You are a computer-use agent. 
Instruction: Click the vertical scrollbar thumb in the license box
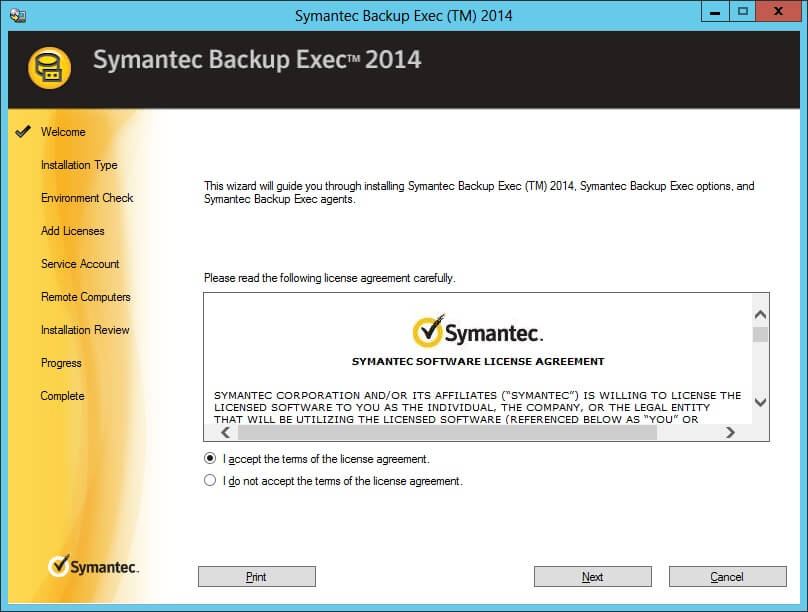click(760, 334)
